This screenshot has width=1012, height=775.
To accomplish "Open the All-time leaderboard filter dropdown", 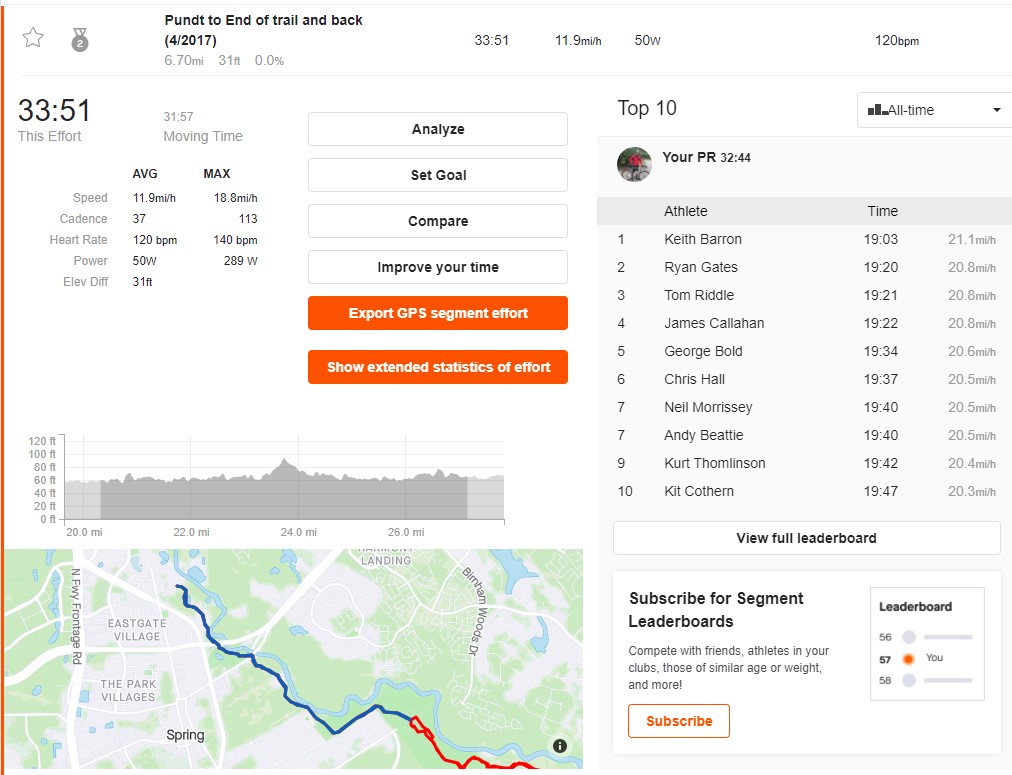I will tap(934, 110).
